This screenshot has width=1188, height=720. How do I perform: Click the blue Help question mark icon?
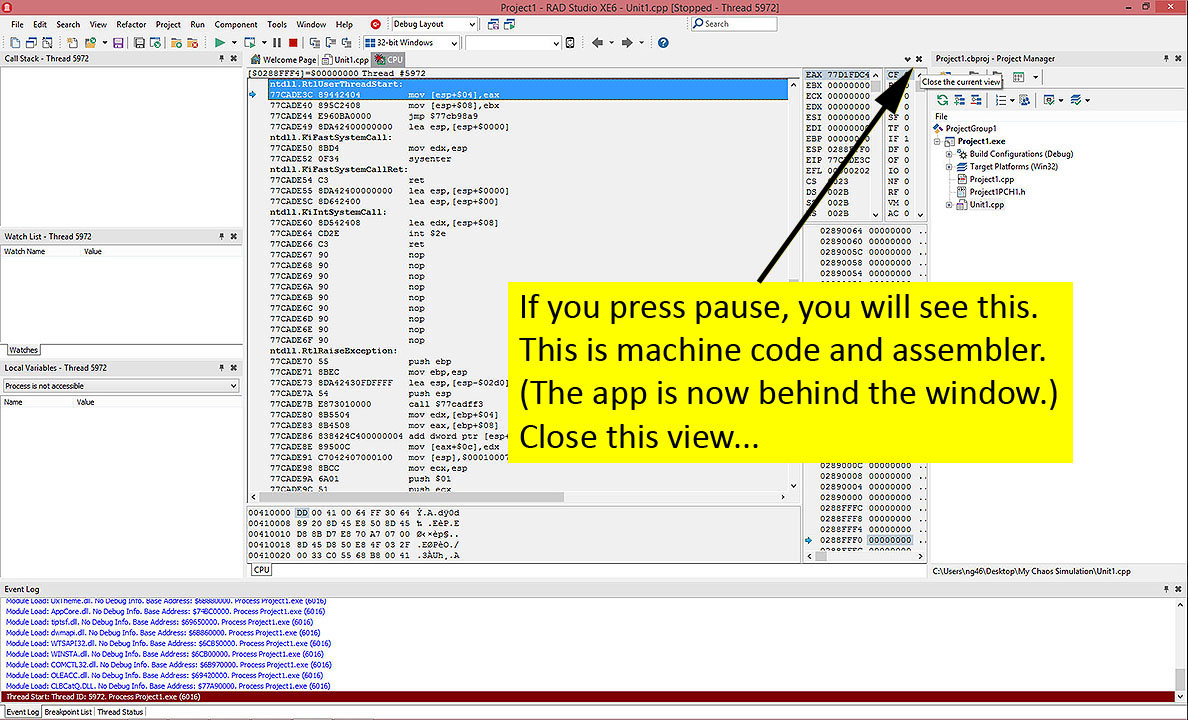(663, 43)
